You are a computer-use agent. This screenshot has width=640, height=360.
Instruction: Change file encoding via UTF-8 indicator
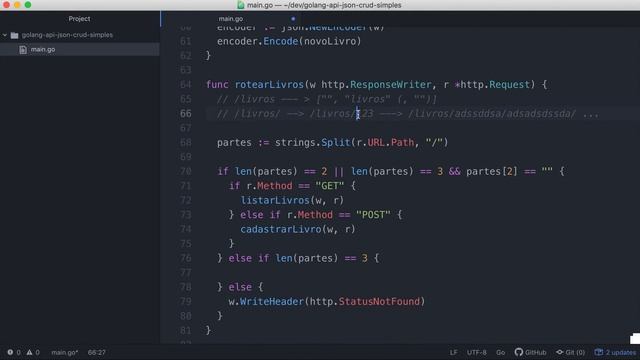point(477,352)
